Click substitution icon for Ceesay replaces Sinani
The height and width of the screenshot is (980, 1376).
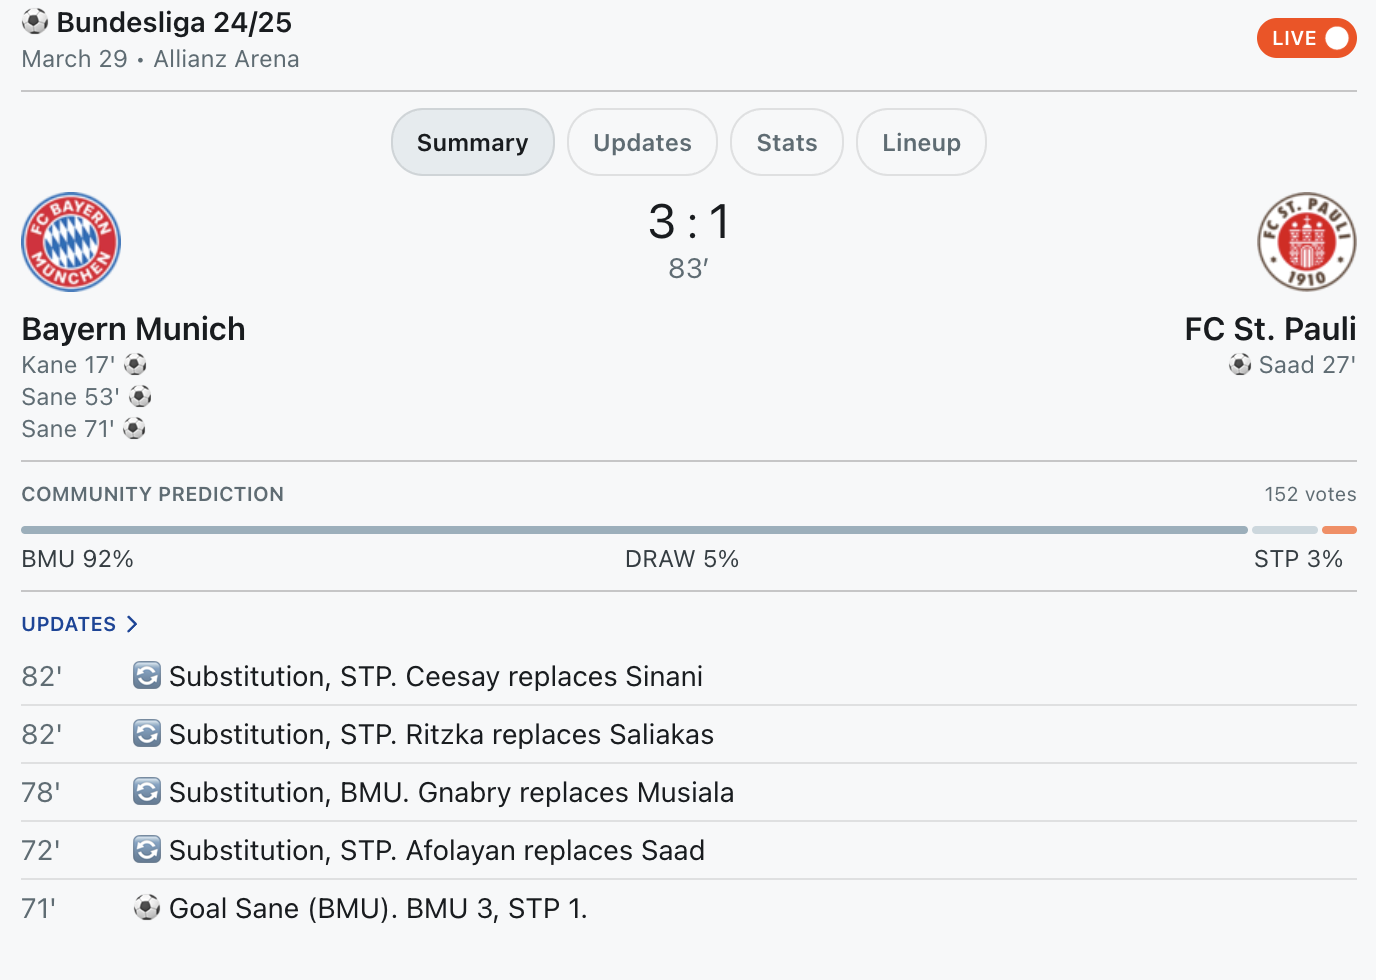click(147, 676)
